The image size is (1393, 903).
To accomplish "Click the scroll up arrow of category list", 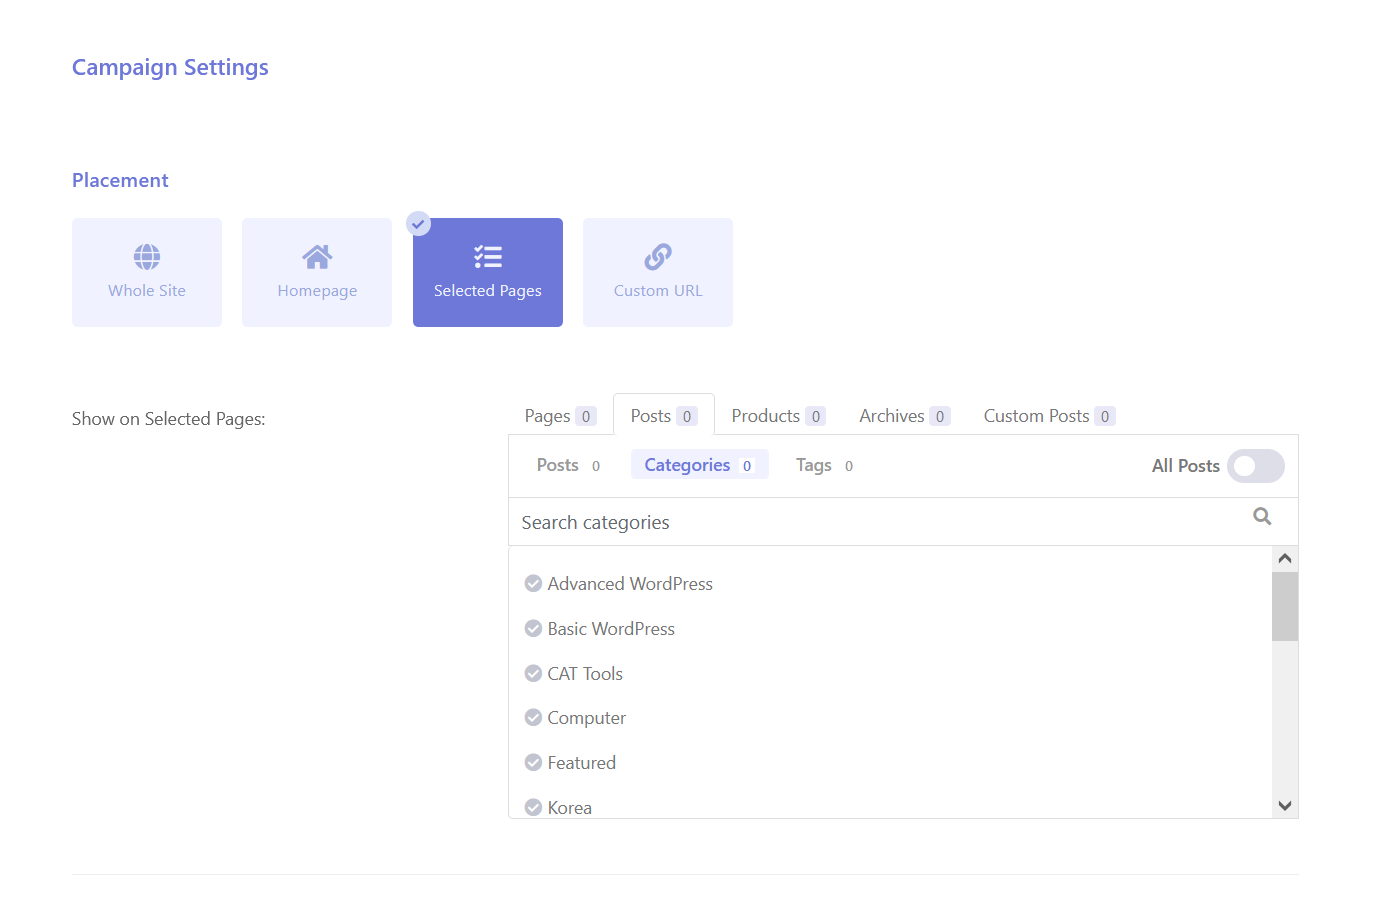I will (x=1285, y=559).
